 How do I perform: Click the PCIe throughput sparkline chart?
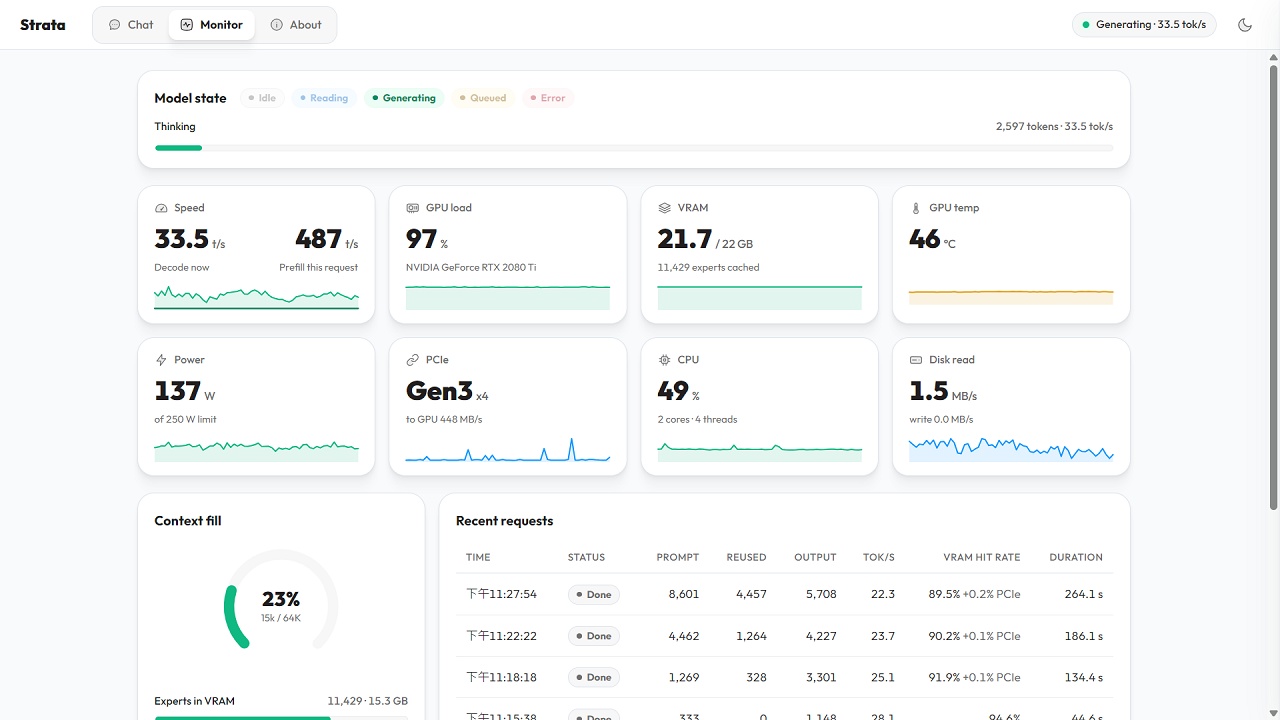coord(508,449)
